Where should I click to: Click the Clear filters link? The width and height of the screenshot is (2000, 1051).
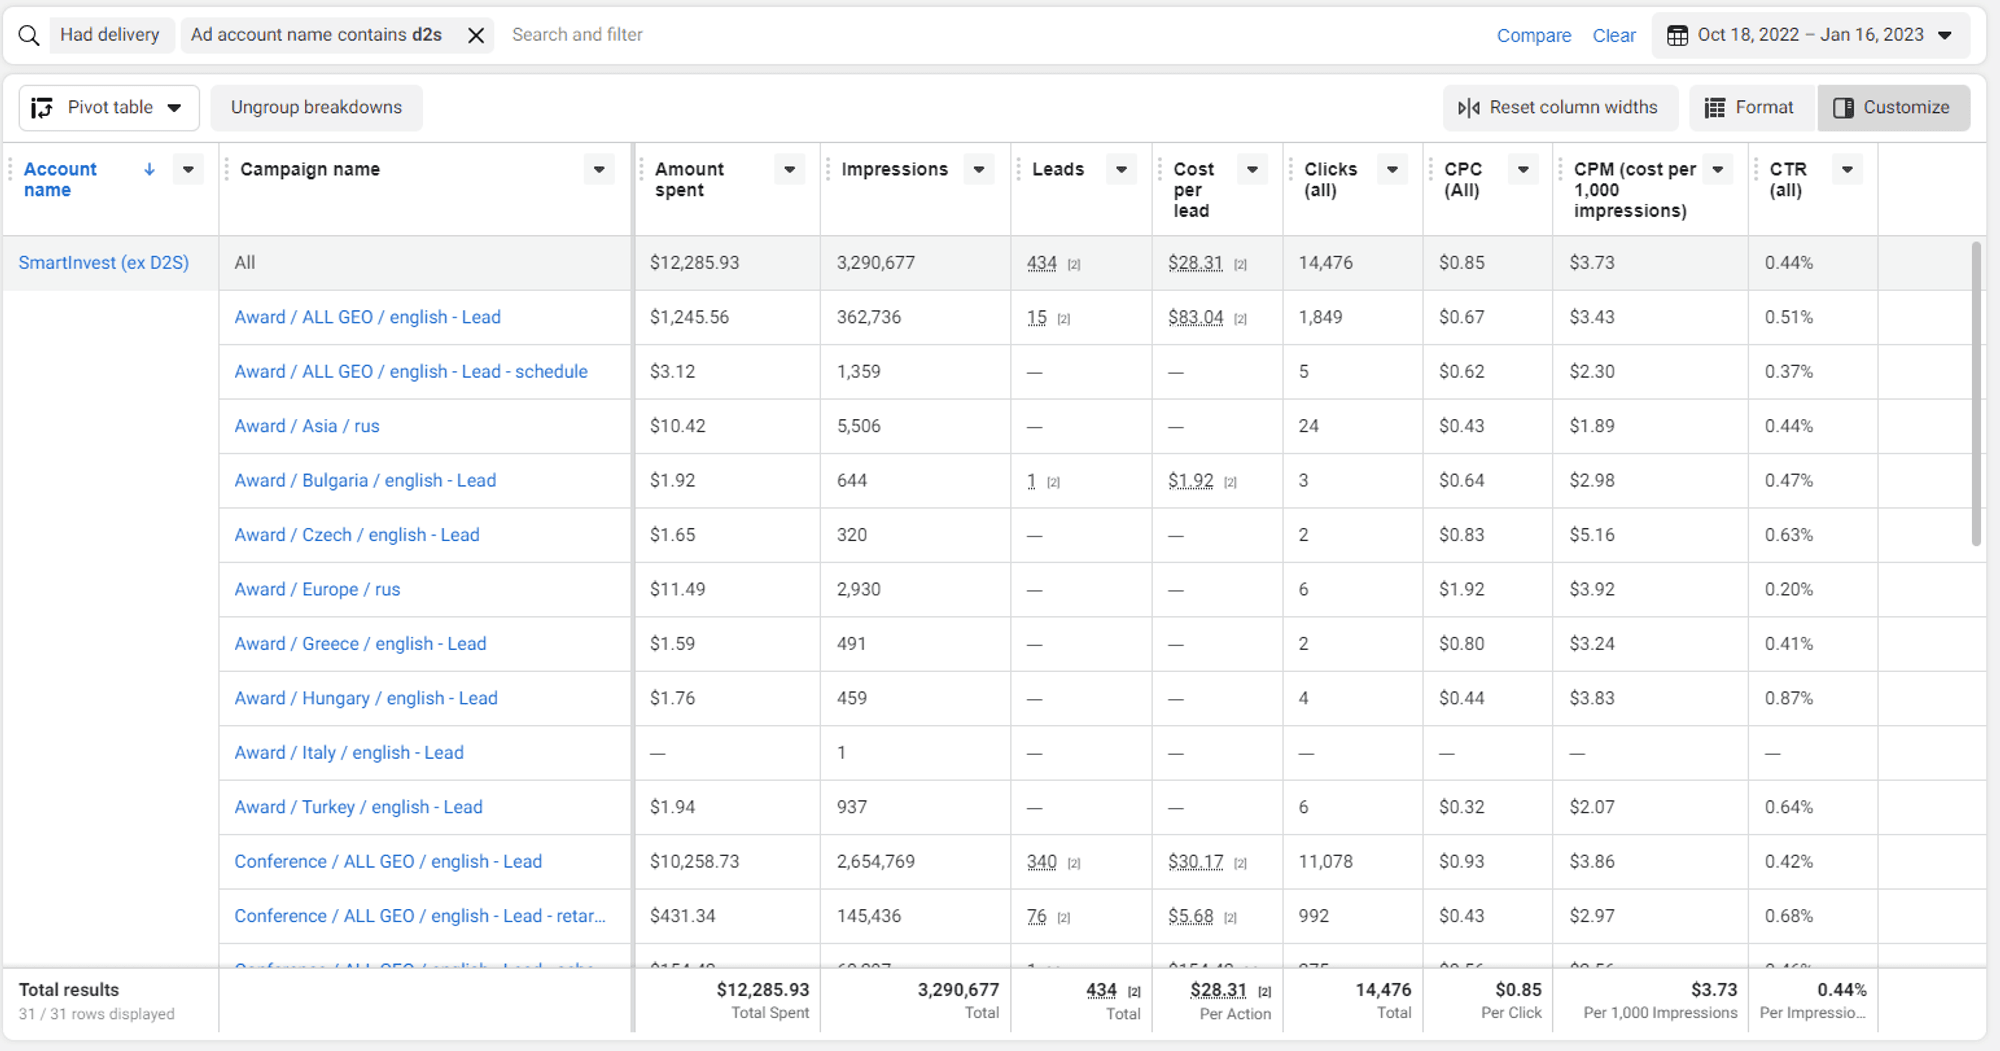pyautogui.click(x=1614, y=34)
